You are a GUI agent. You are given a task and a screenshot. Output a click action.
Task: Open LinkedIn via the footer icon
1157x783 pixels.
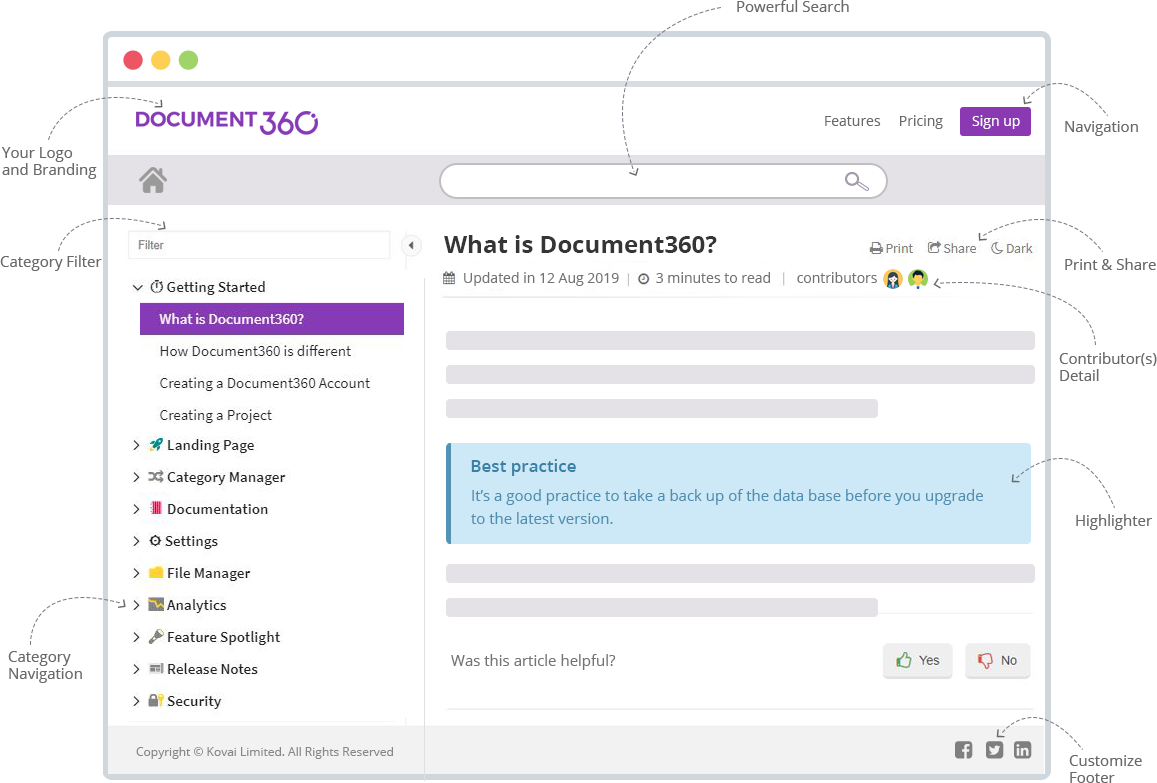point(1022,749)
